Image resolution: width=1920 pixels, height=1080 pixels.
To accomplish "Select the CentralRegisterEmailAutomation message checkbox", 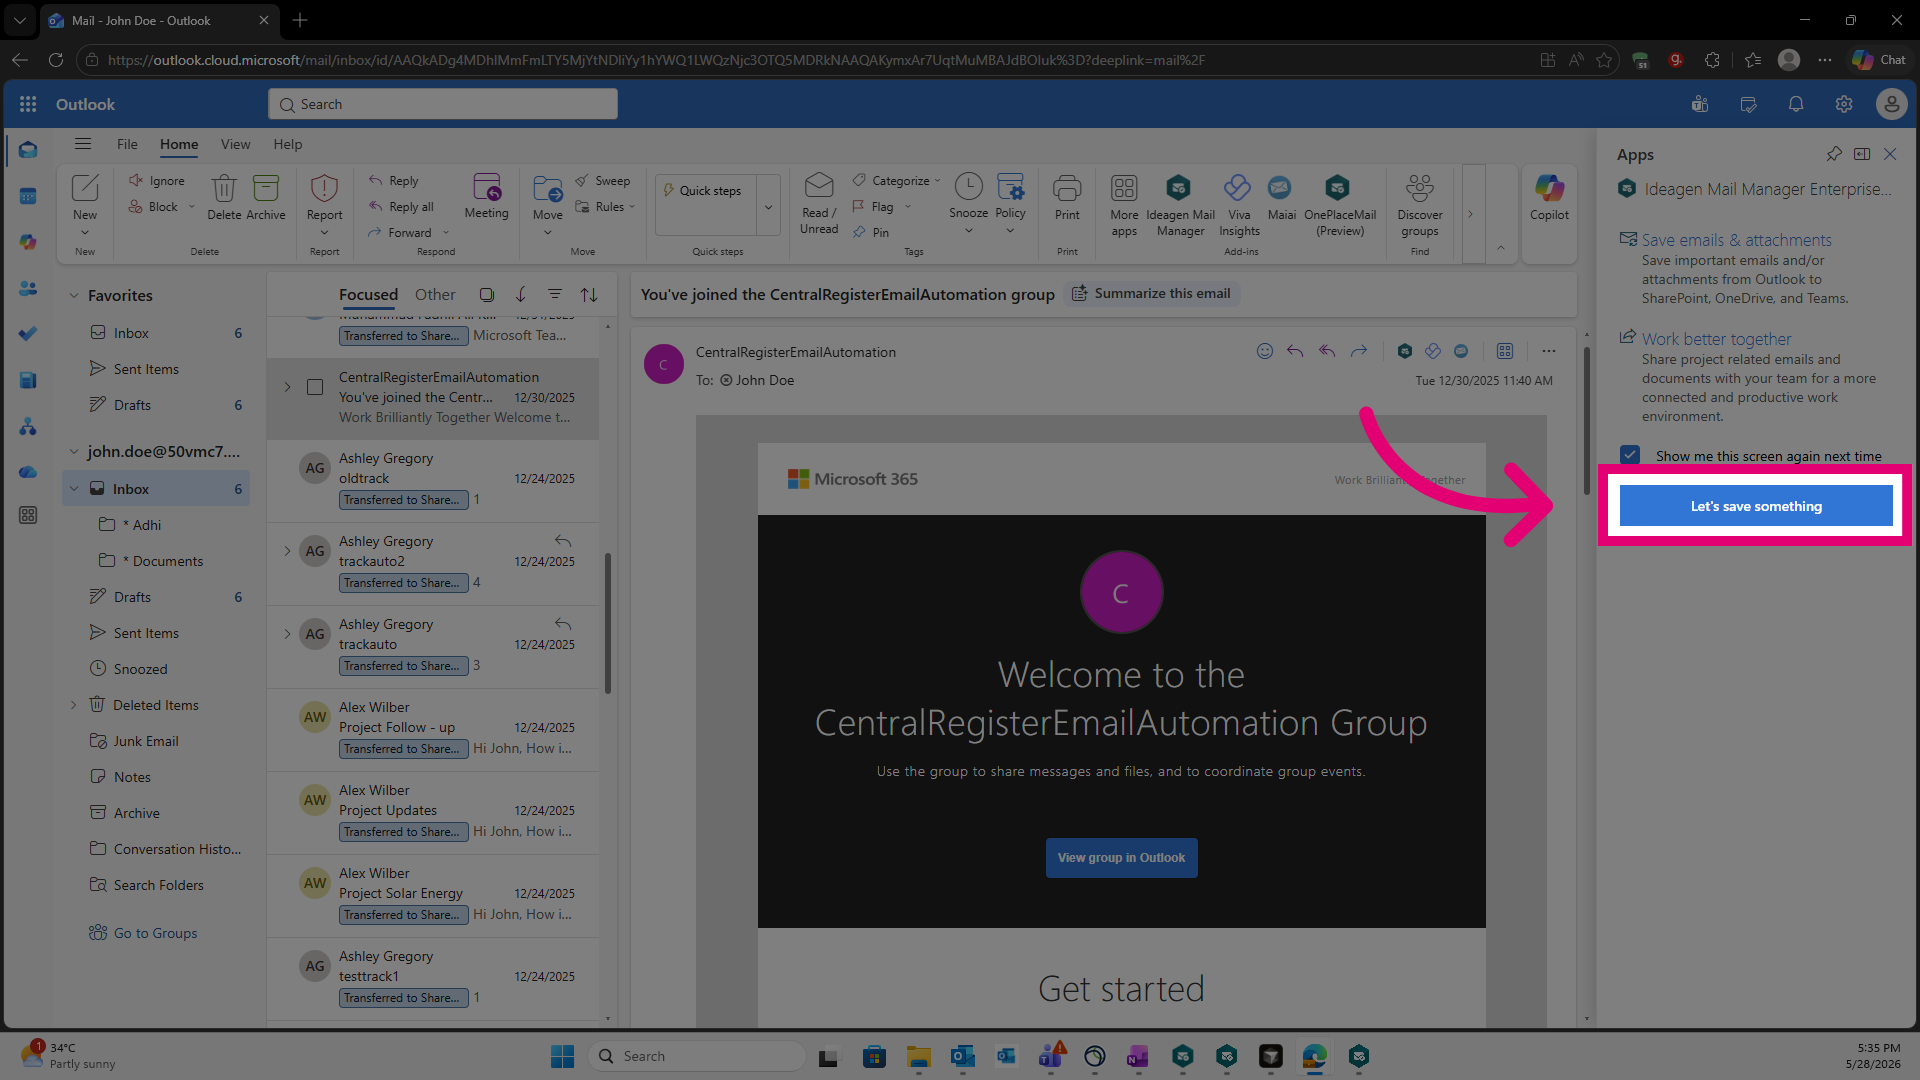I will tap(315, 387).
